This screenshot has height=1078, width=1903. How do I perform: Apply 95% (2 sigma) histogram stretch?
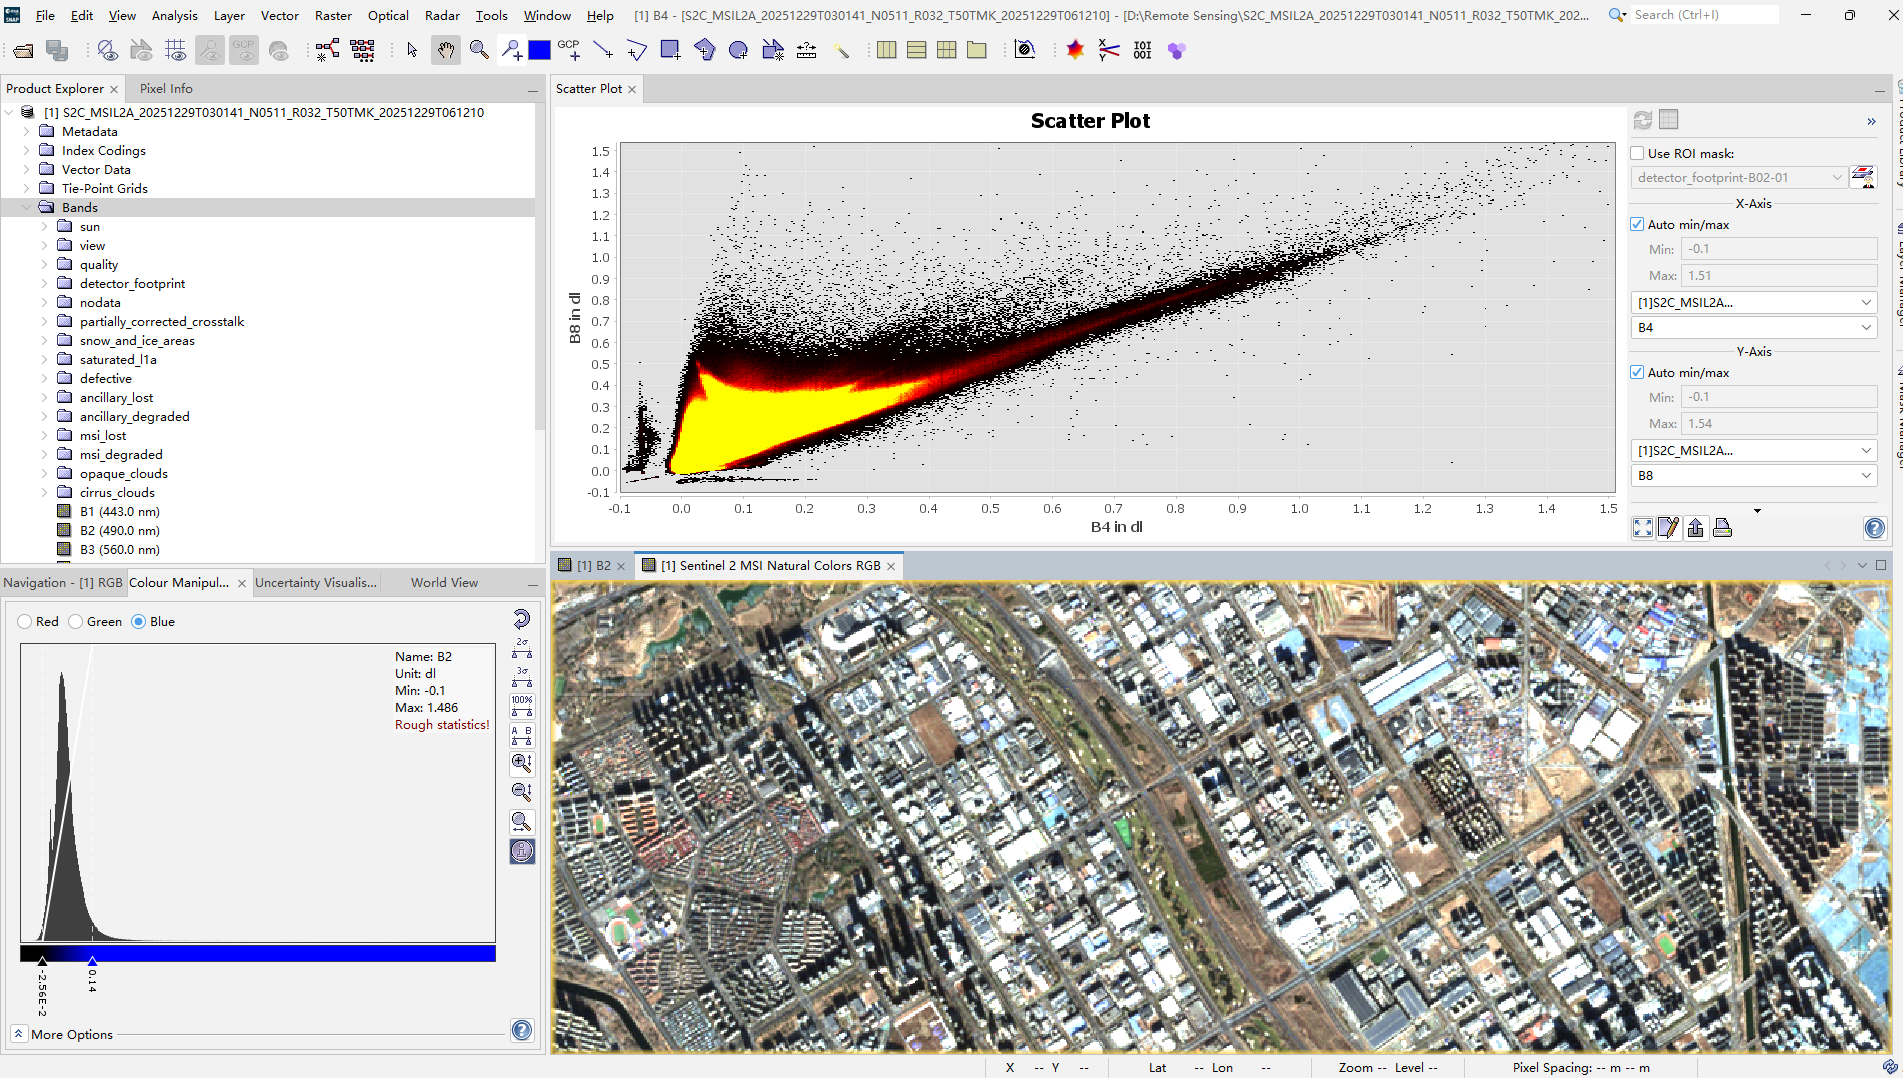point(522,649)
